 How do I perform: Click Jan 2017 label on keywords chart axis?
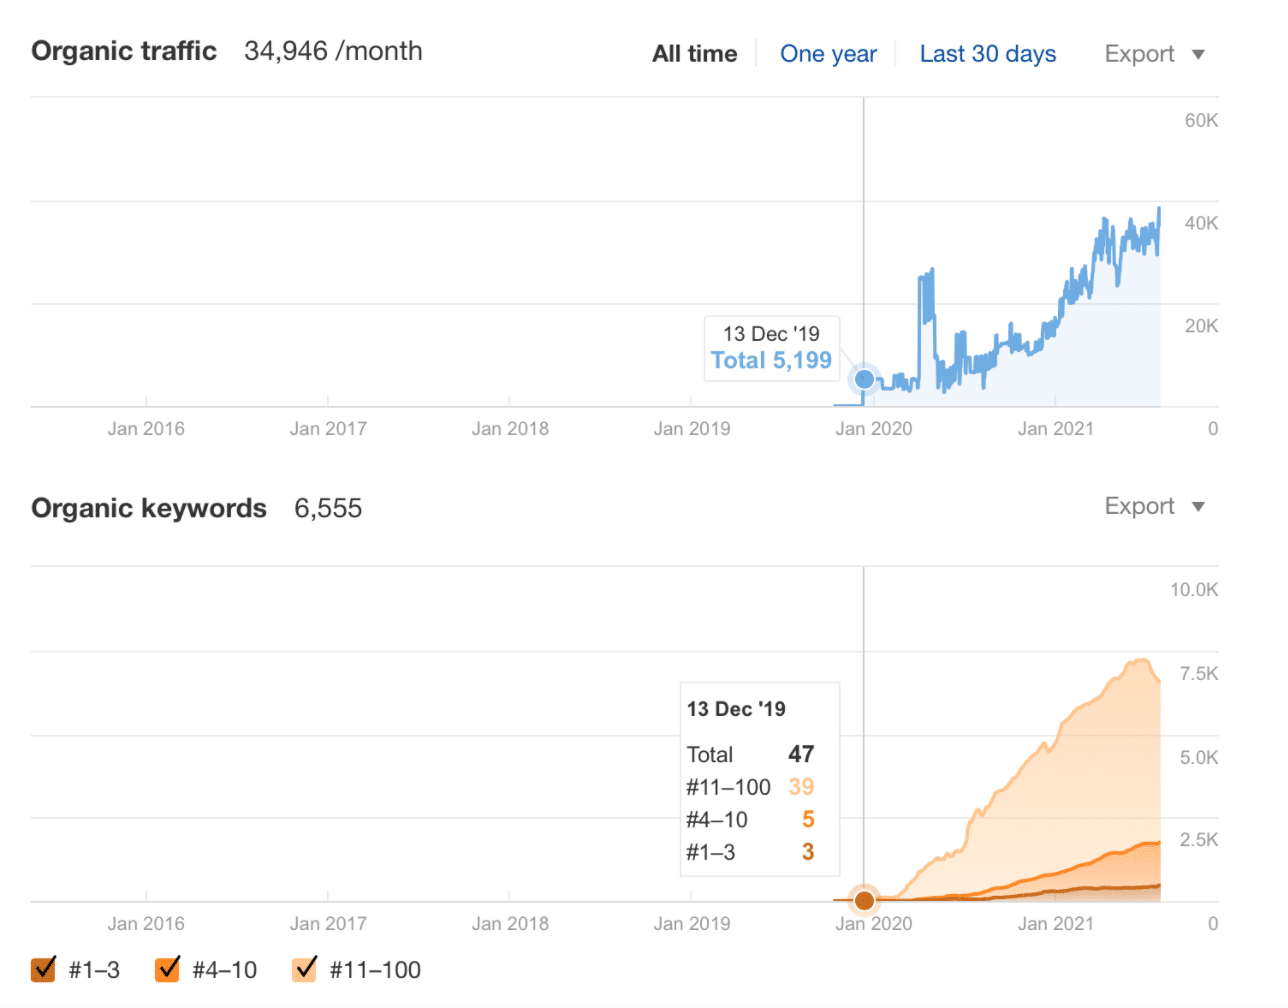pyautogui.click(x=328, y=924)
